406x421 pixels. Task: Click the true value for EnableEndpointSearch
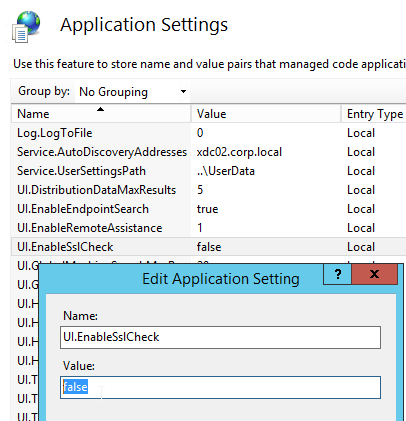coord(207,209)
